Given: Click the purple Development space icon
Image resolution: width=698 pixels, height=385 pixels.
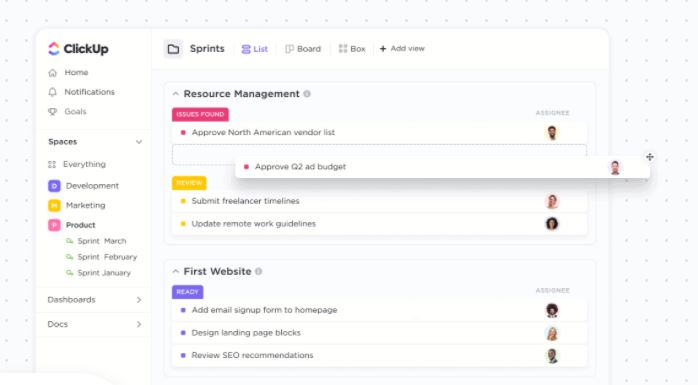Looking at the screenshot, I should coord(54,186).
